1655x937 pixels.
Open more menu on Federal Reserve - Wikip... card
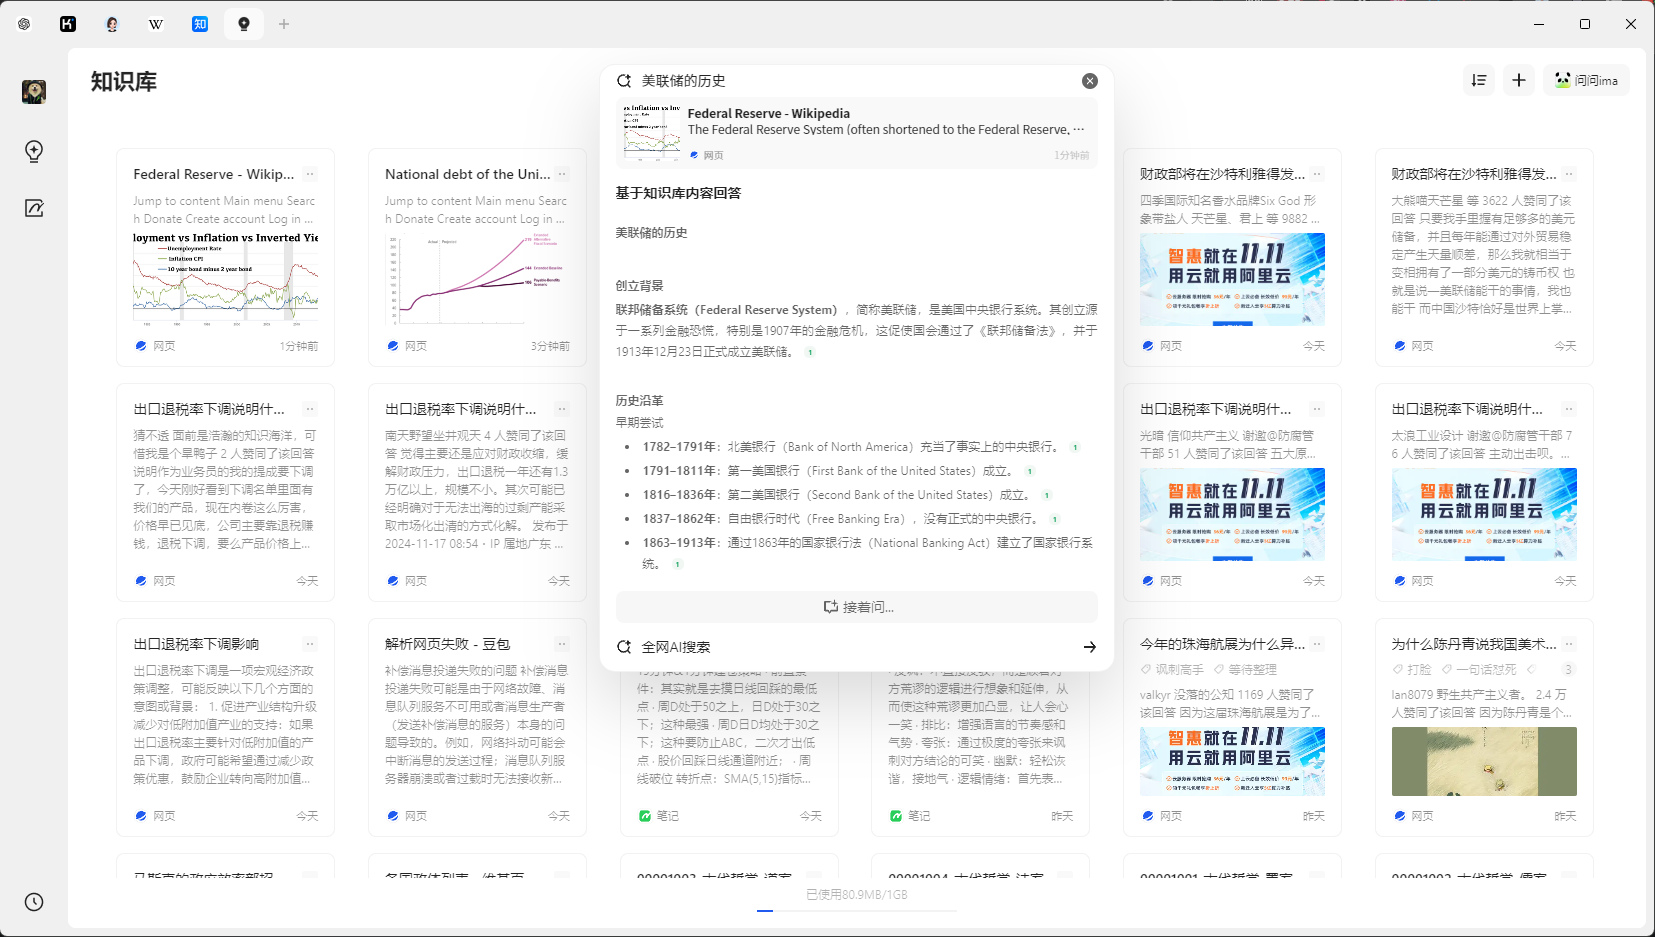[310, 174]
